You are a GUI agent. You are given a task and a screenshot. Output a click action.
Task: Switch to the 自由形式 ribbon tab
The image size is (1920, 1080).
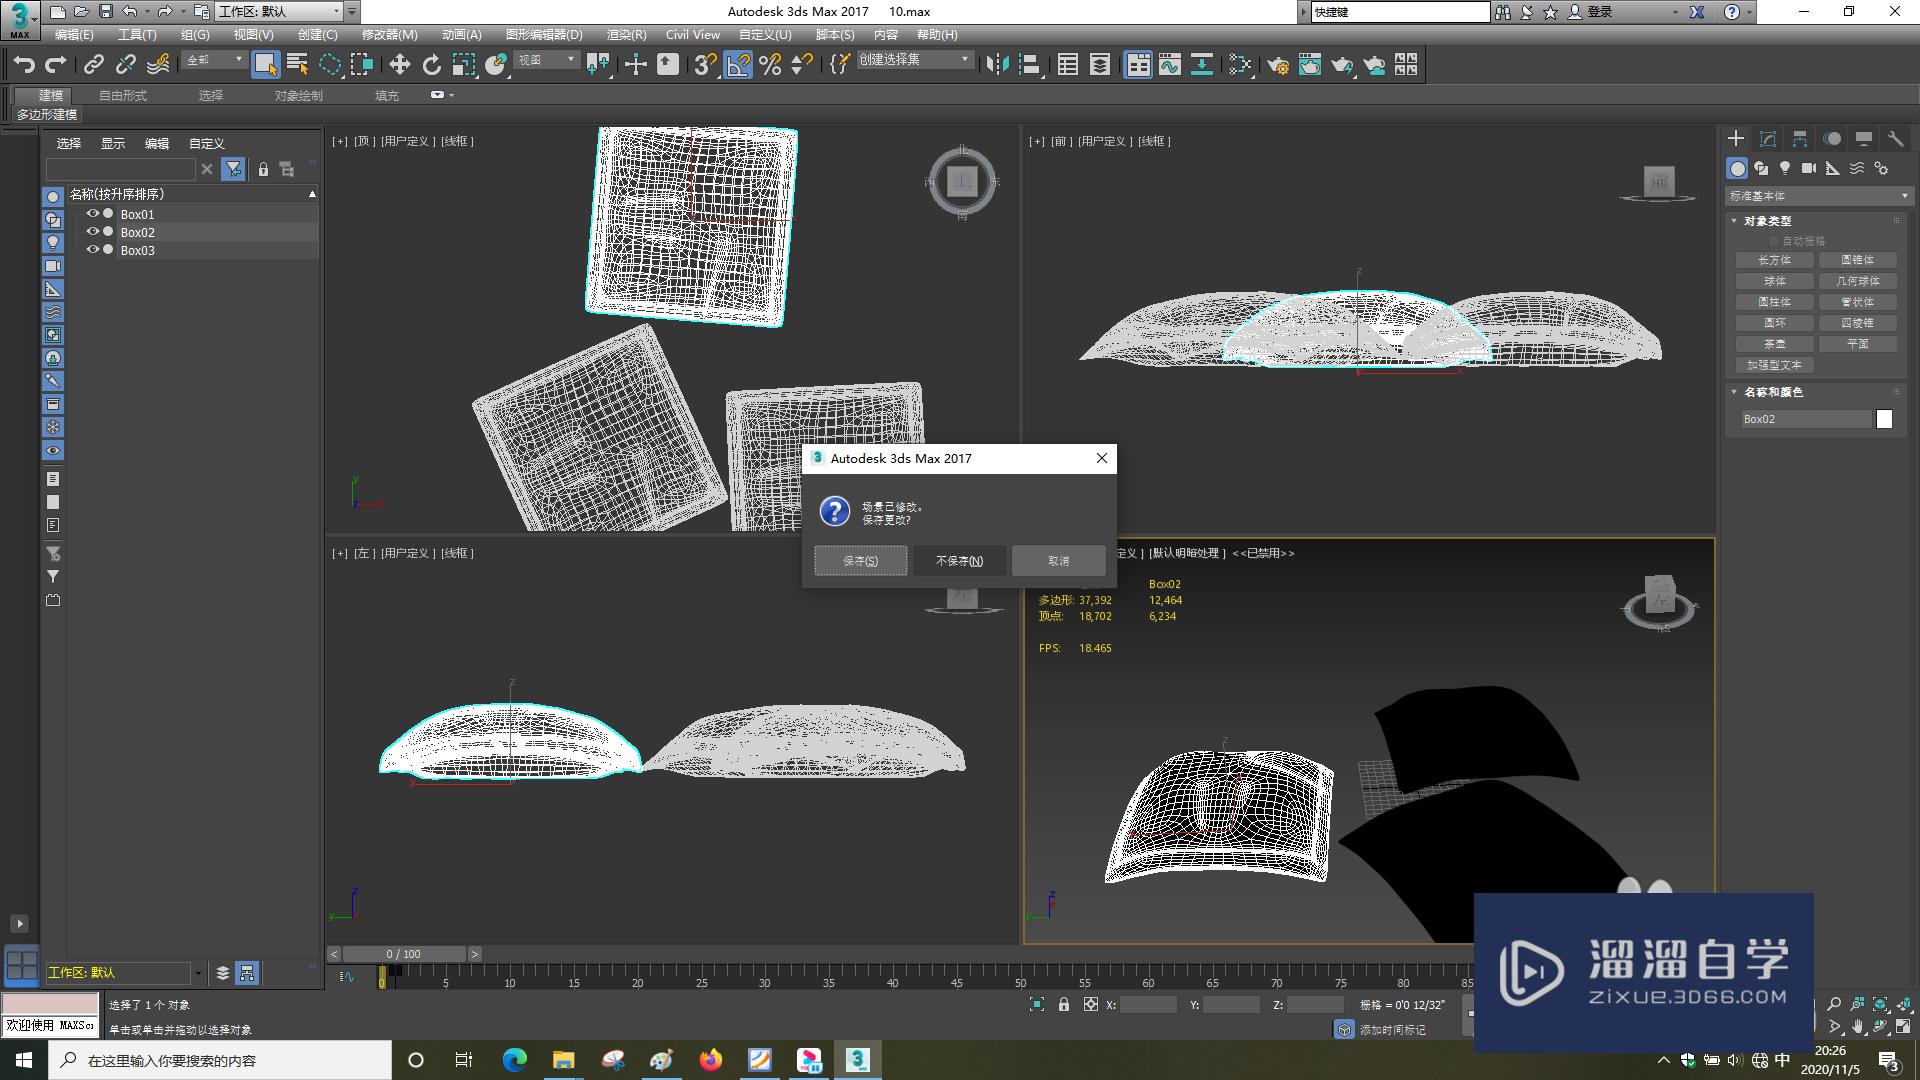tap(123, 96)
